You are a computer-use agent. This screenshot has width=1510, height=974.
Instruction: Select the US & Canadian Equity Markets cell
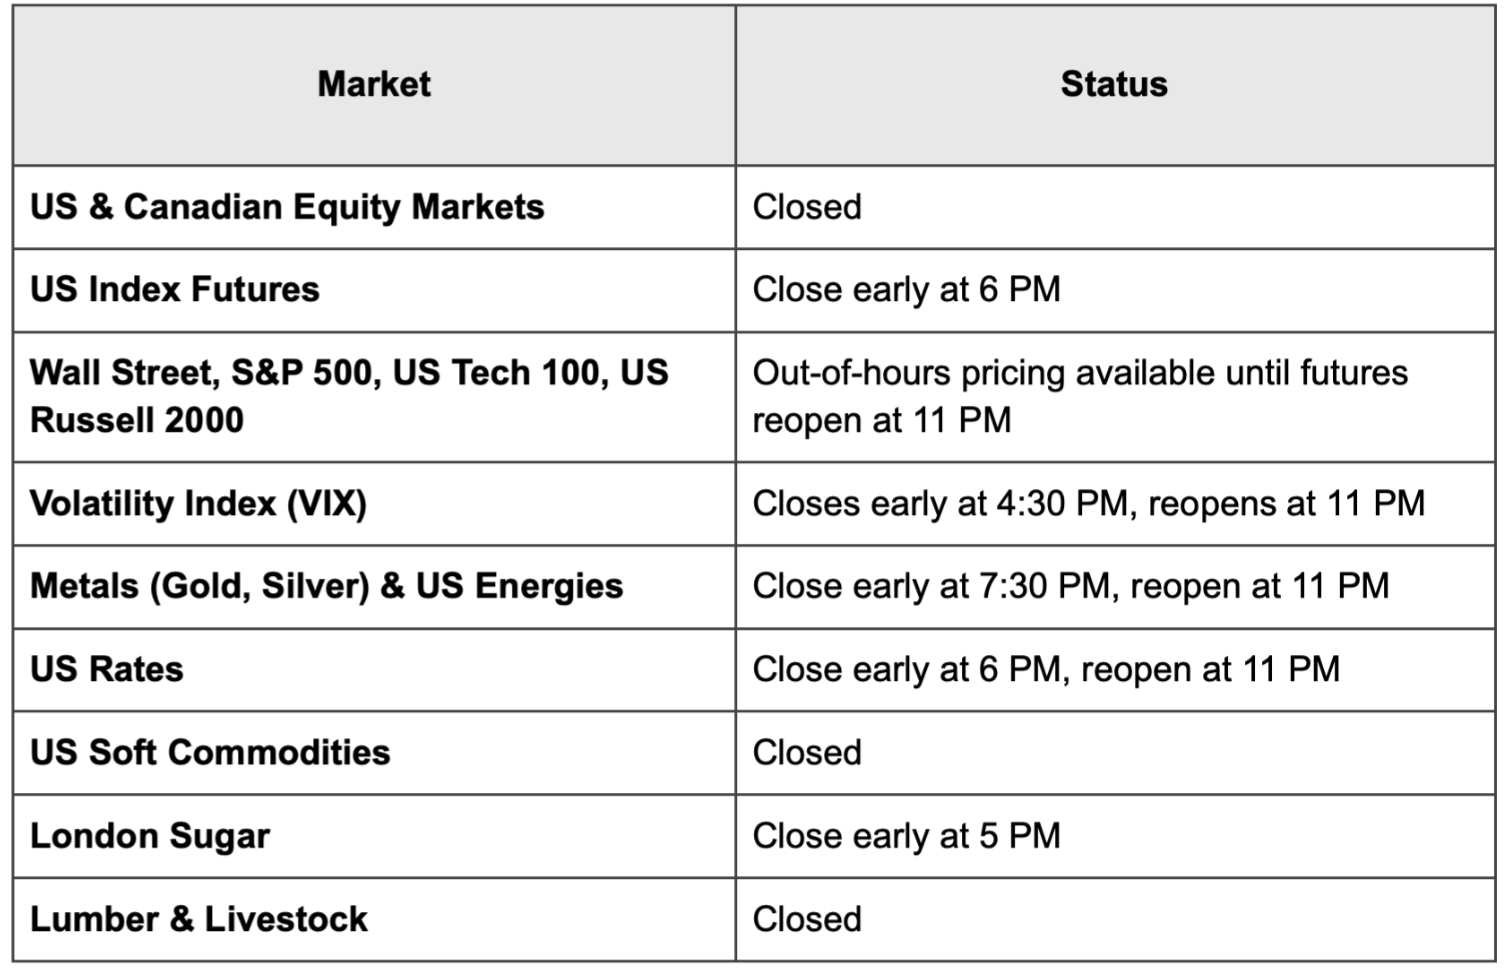(374, 207)
